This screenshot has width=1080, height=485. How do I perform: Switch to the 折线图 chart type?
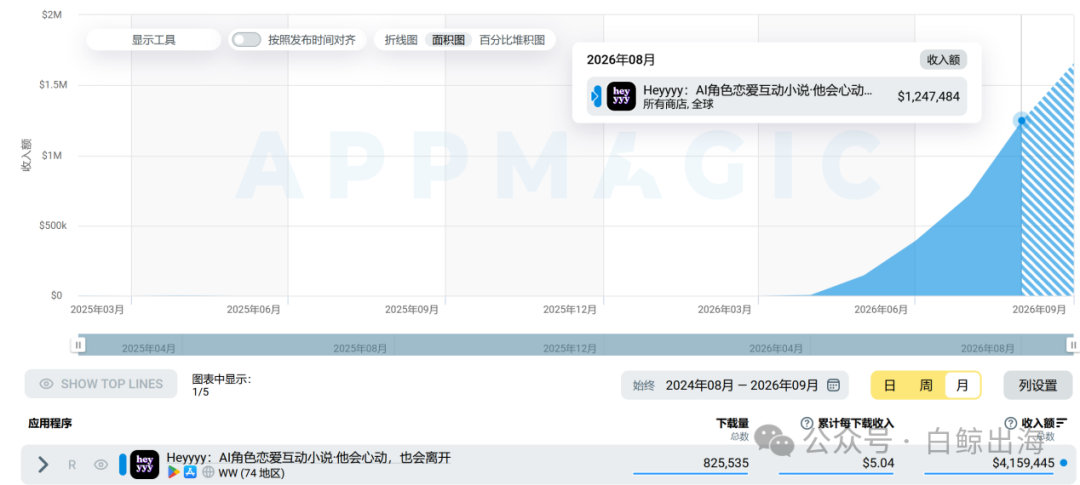[x=401, y=40]
